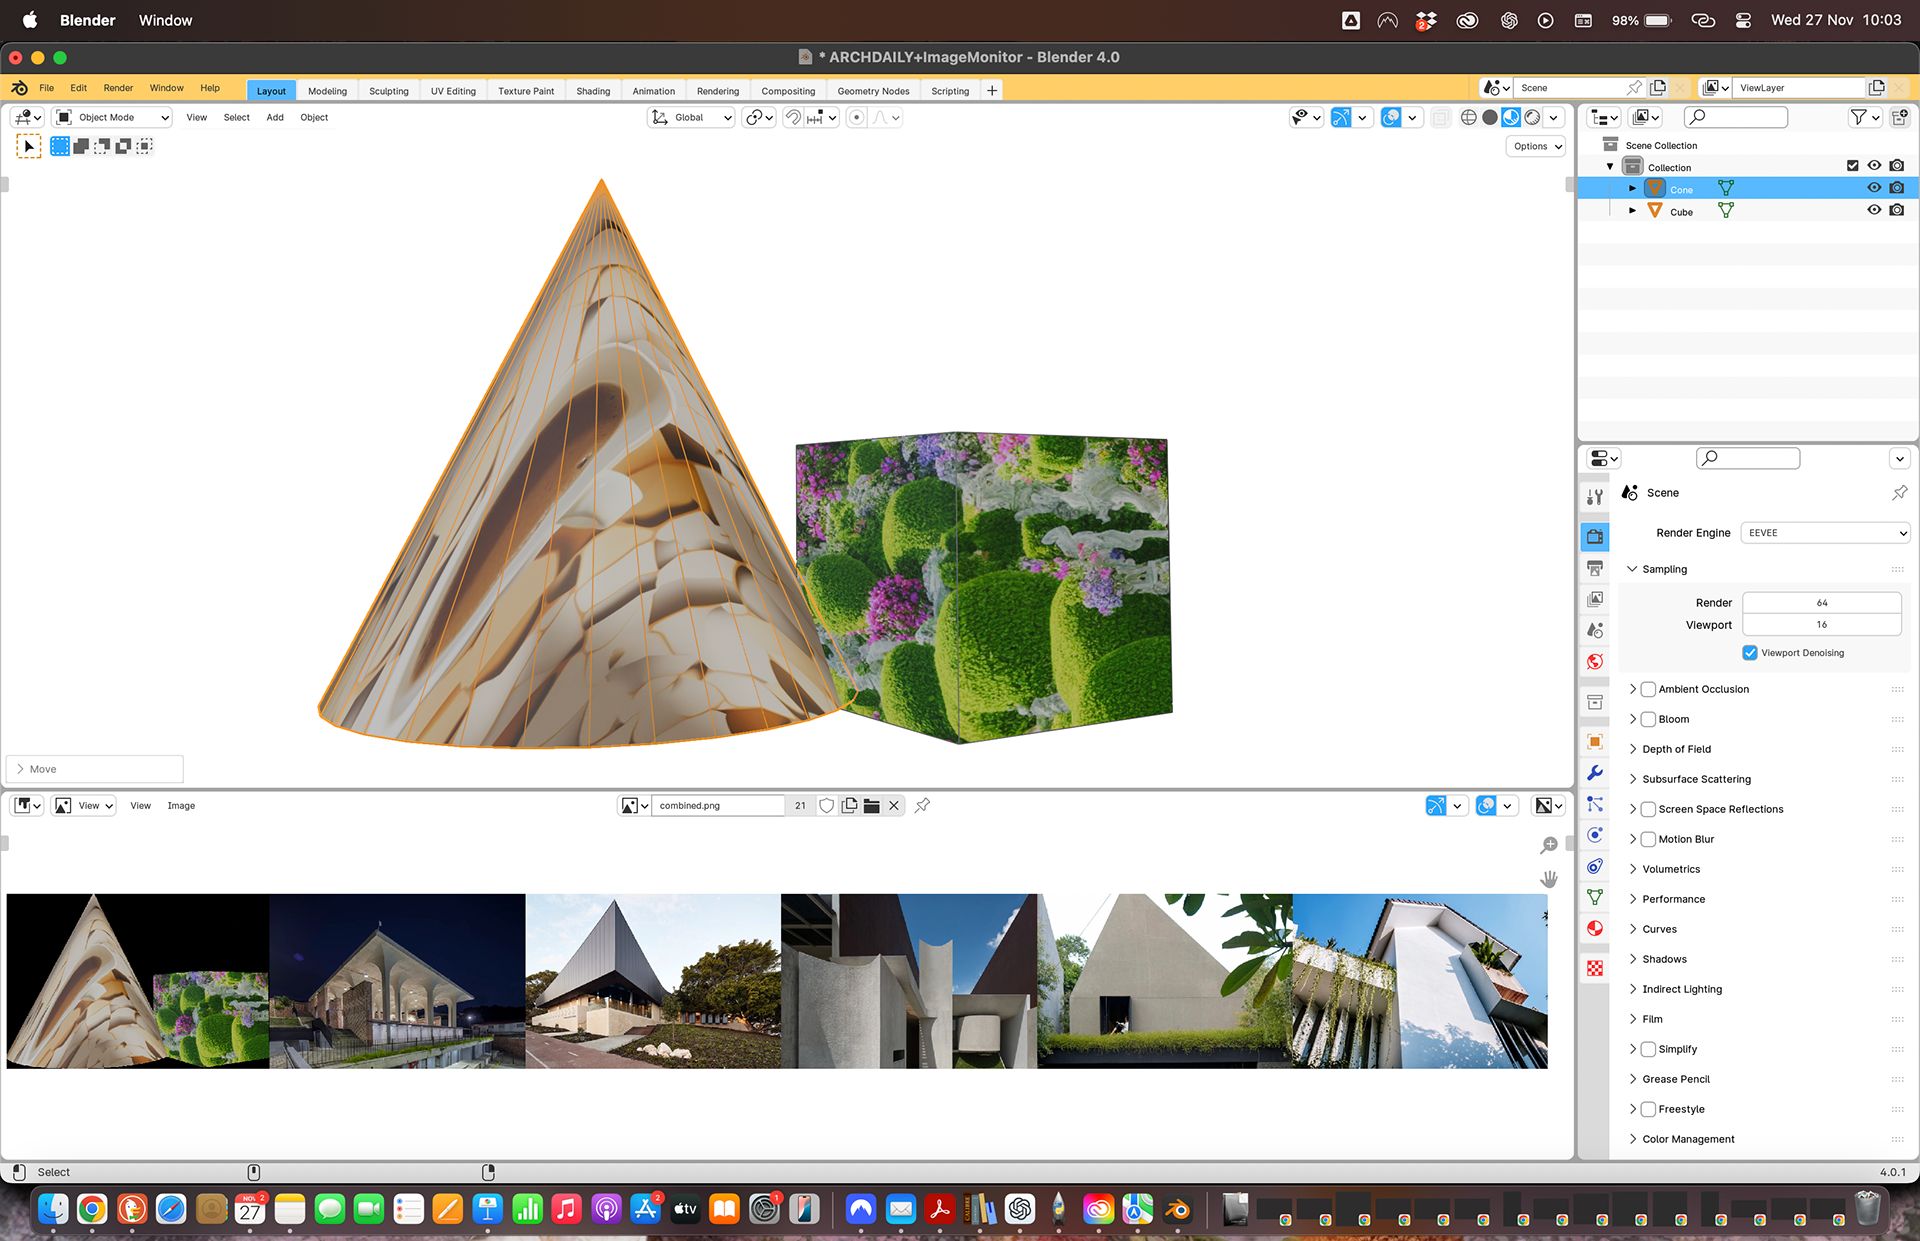This screenshot has width=1920, height=1241.
Task: Select the Tool properties tab
Action: point(1595,497)
